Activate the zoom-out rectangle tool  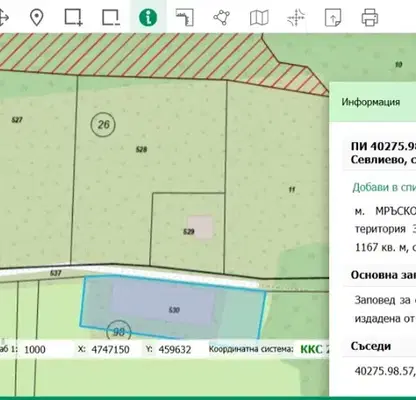[111, 17]
